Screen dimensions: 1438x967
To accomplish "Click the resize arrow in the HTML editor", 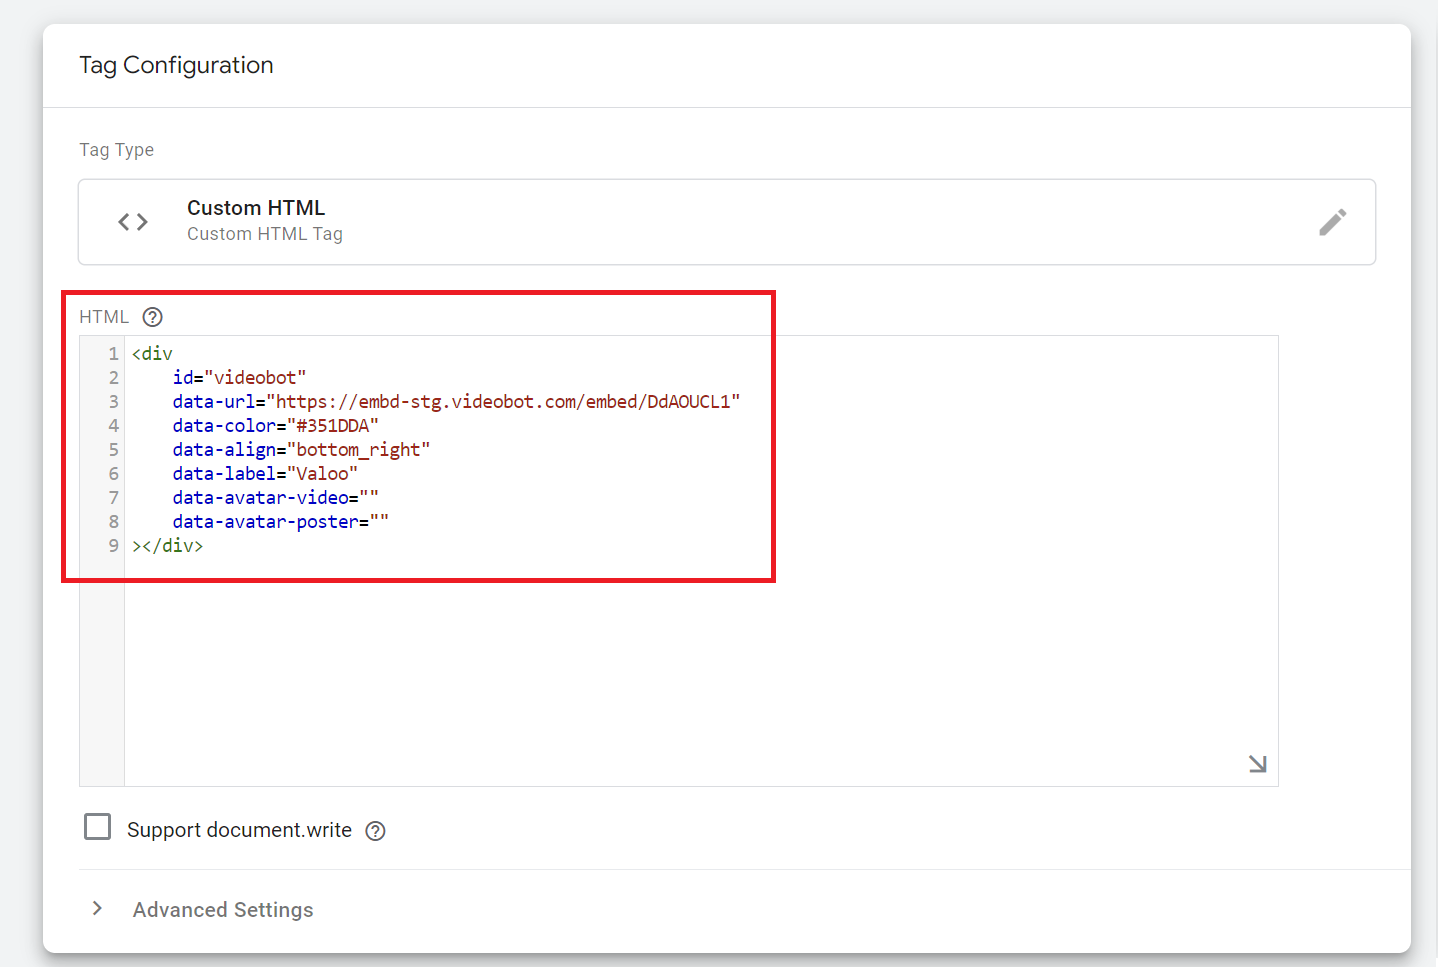I will coord(1257,764).
